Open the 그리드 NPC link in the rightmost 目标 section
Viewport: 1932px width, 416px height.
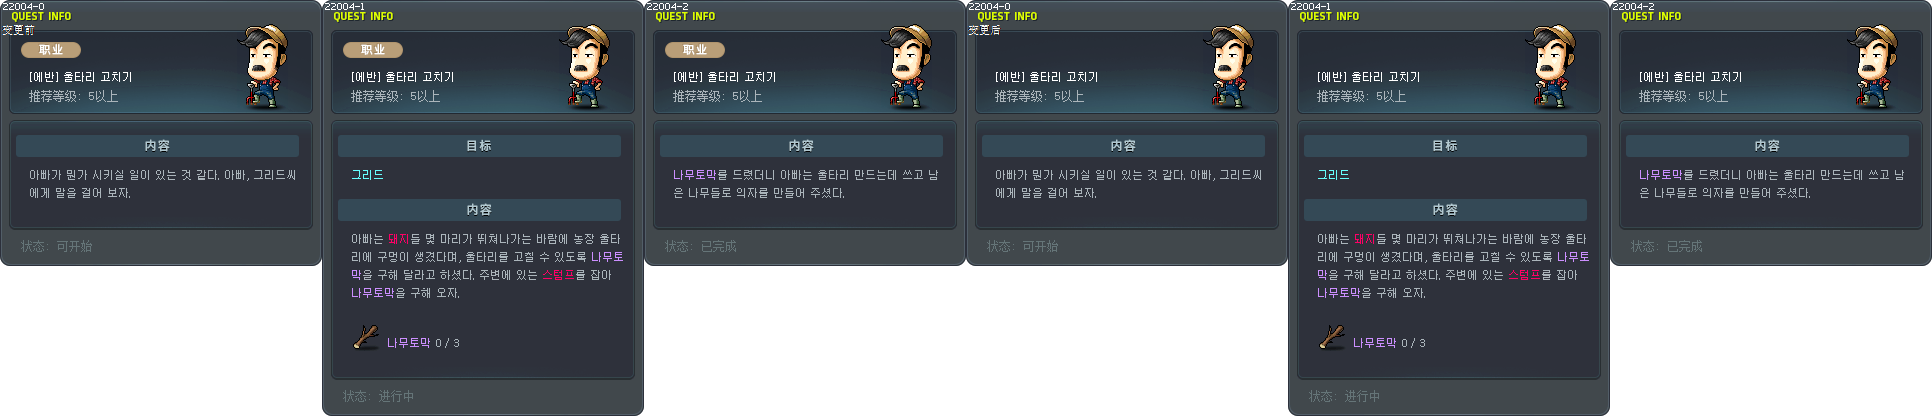pos(1333,175)
